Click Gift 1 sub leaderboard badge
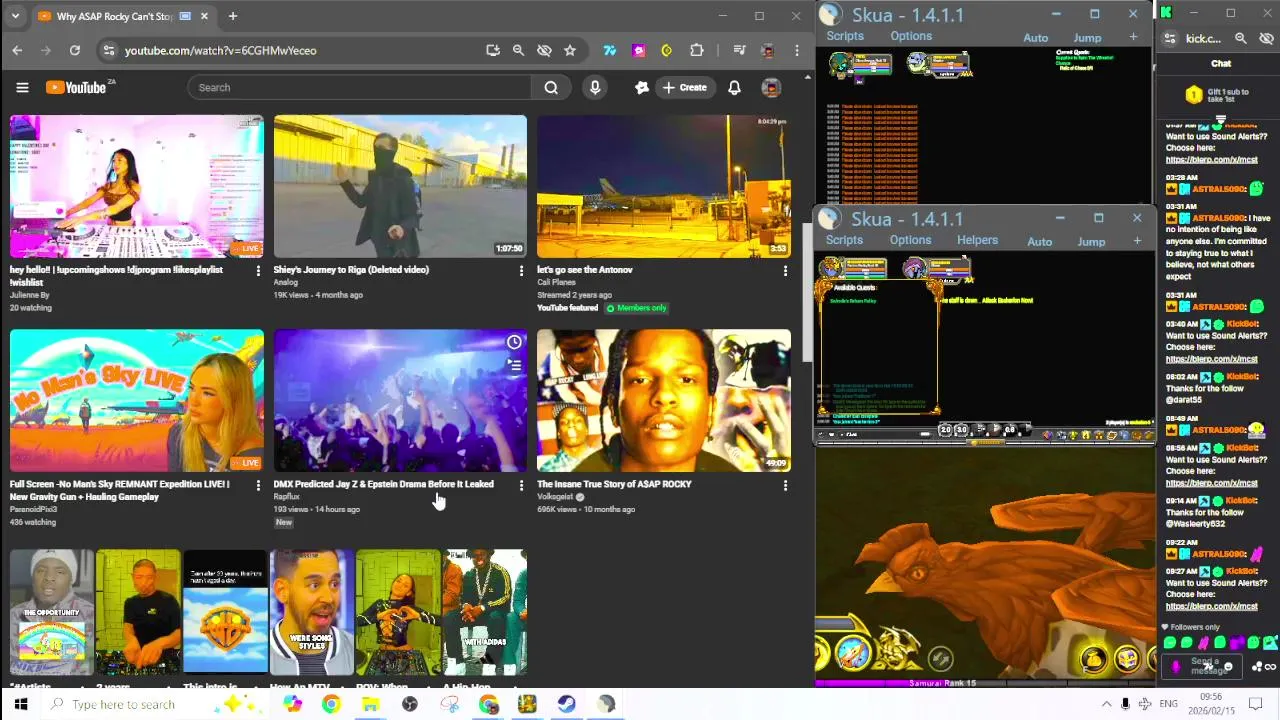1280x720 pixels. point(1193,95)
